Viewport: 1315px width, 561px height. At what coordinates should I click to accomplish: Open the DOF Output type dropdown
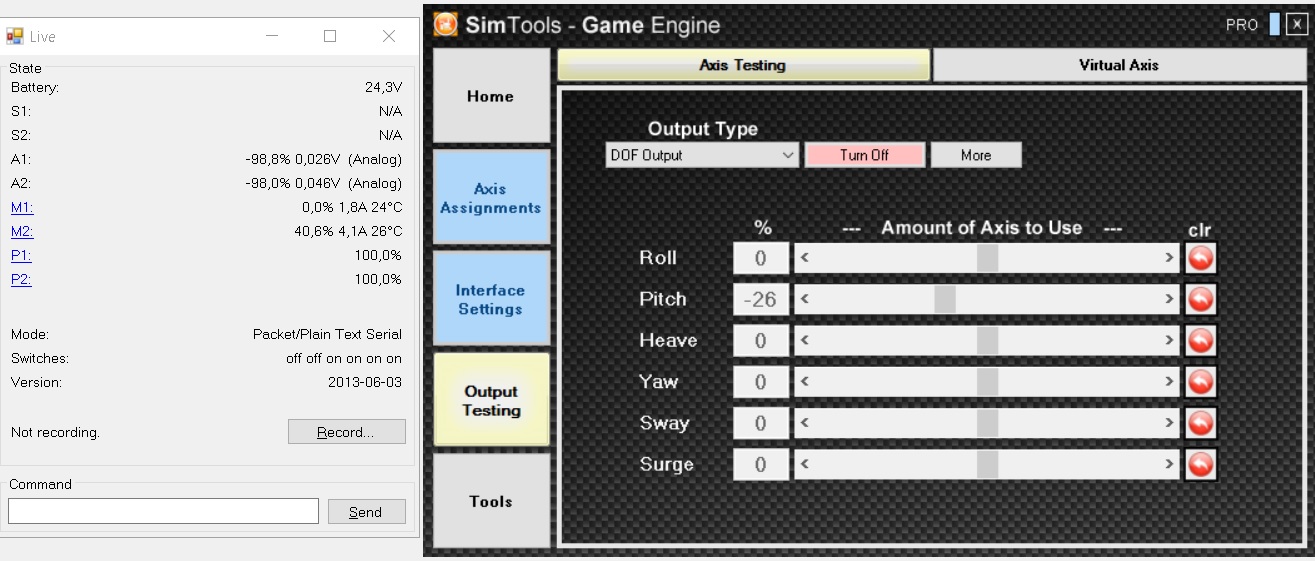[x=702, y=155]
